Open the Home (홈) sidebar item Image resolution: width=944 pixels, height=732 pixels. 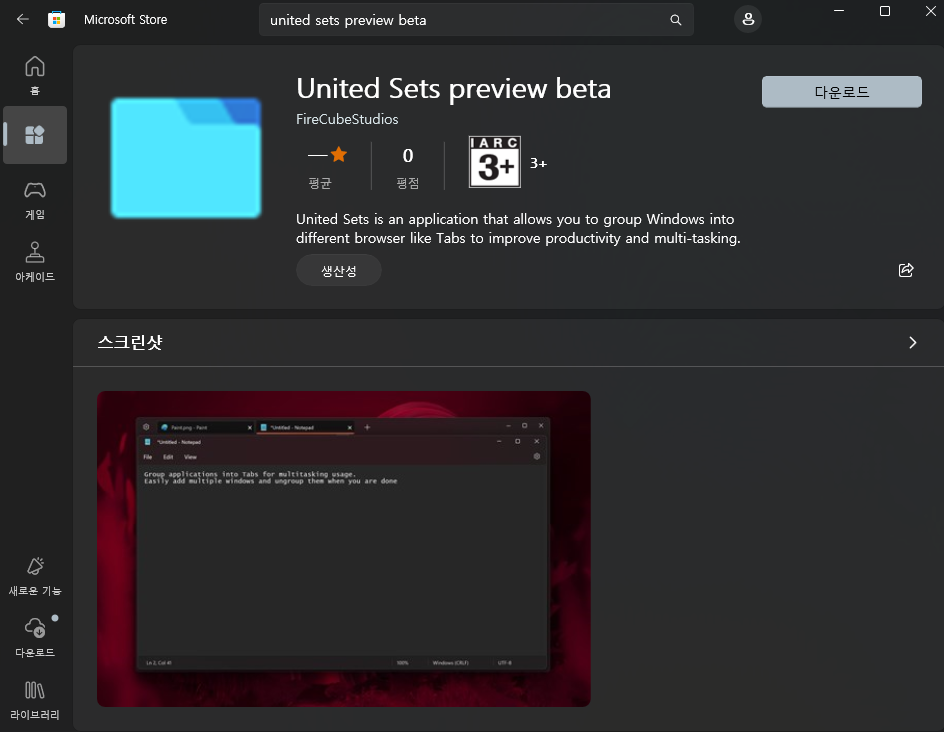tap(35, 75)
